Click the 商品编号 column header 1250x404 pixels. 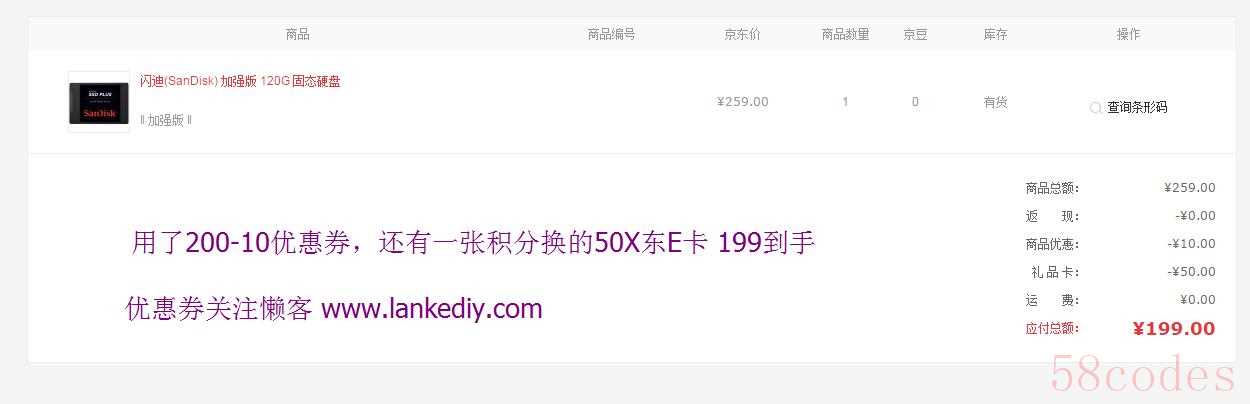pyautogui.click(x=611, y=34)
